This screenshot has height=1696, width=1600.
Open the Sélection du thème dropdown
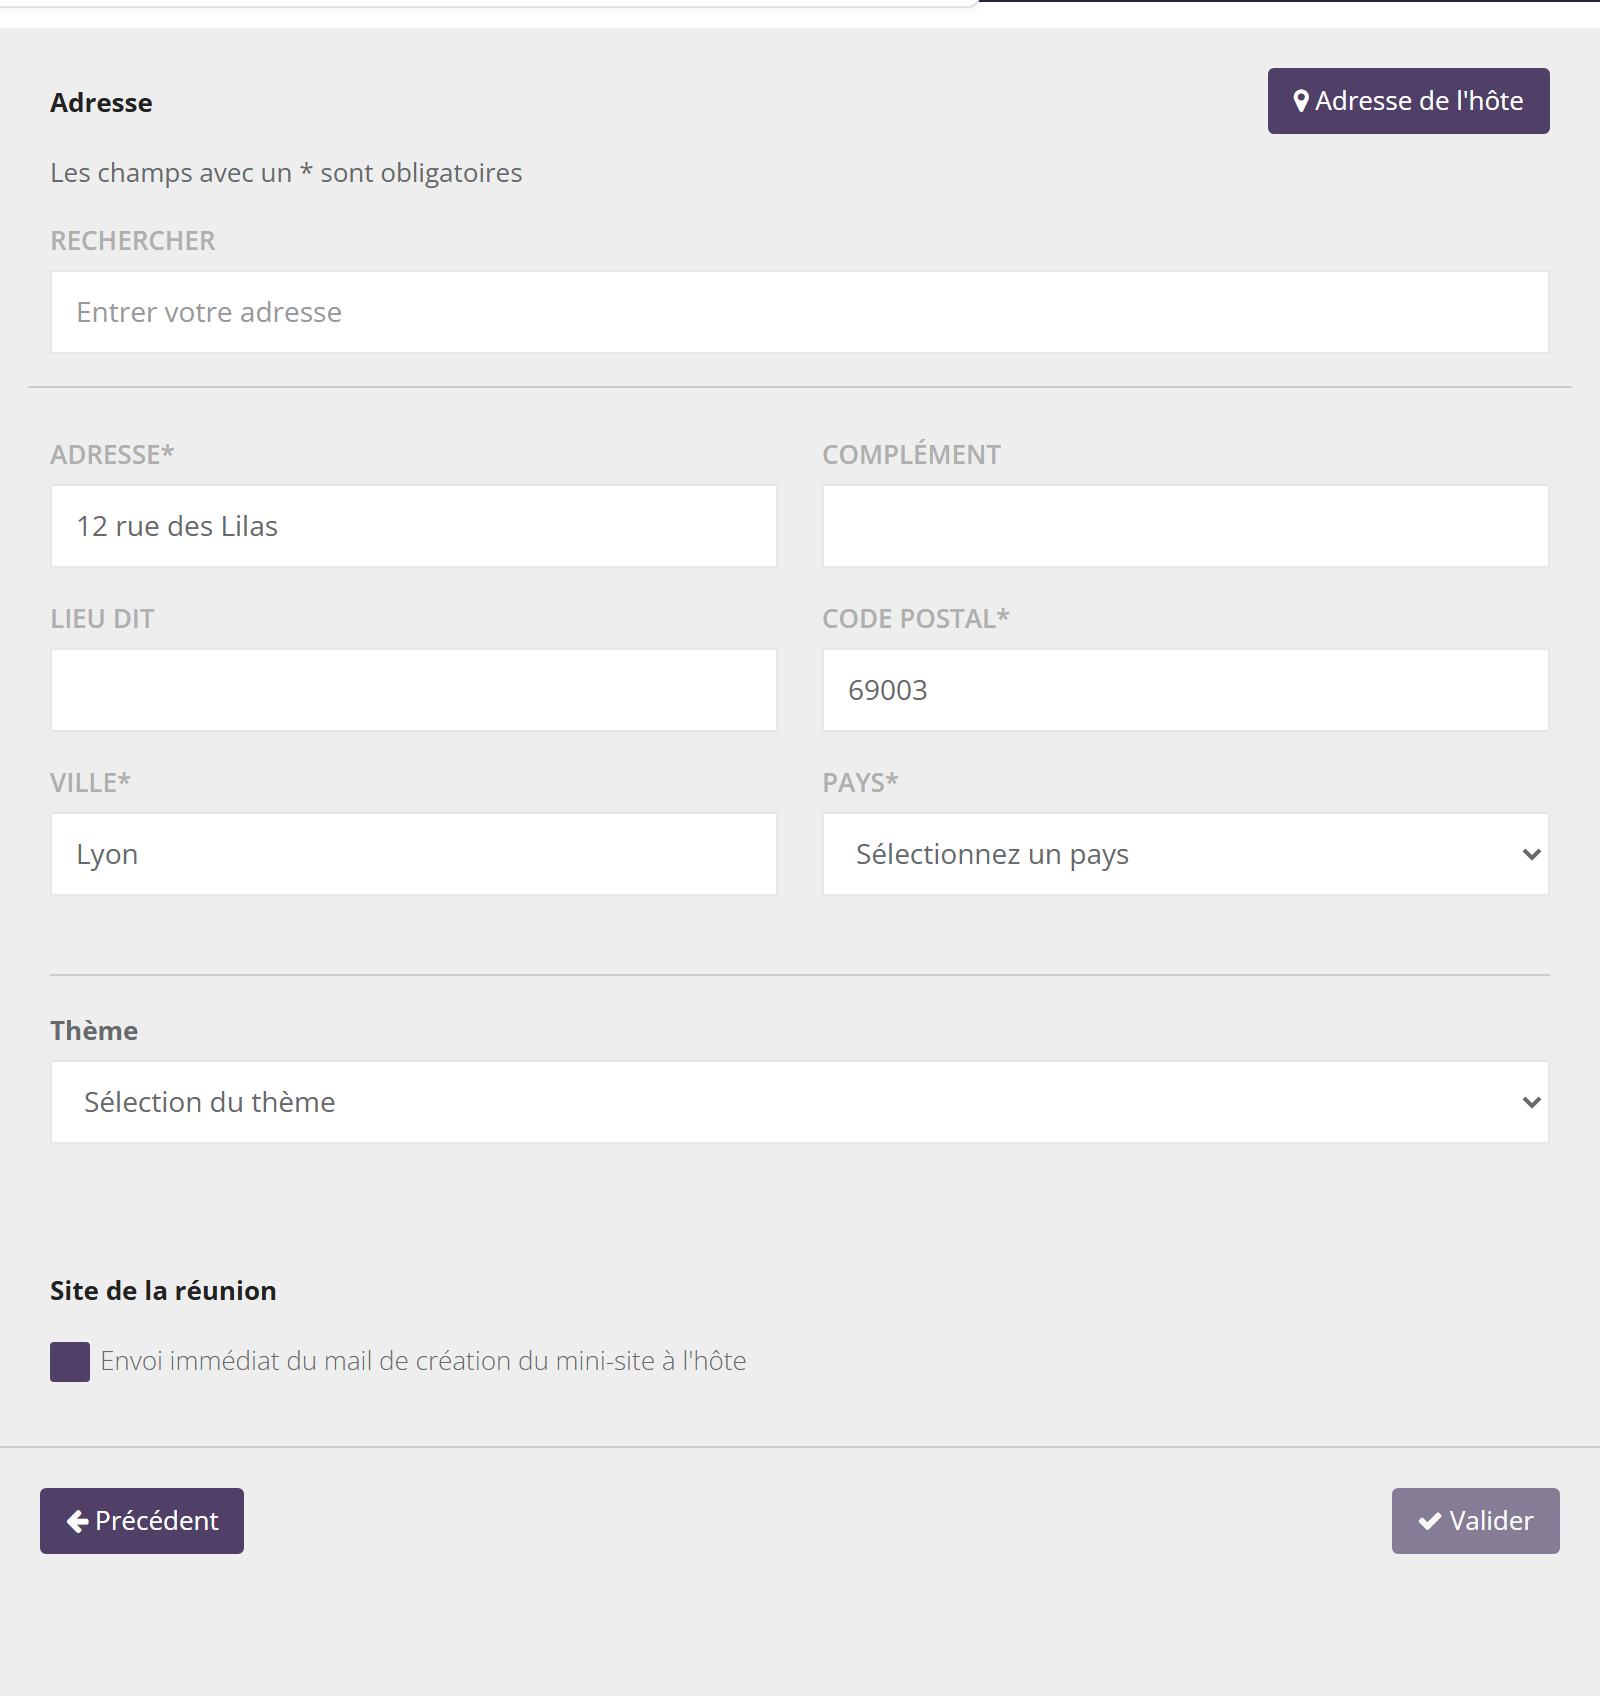800,1102
